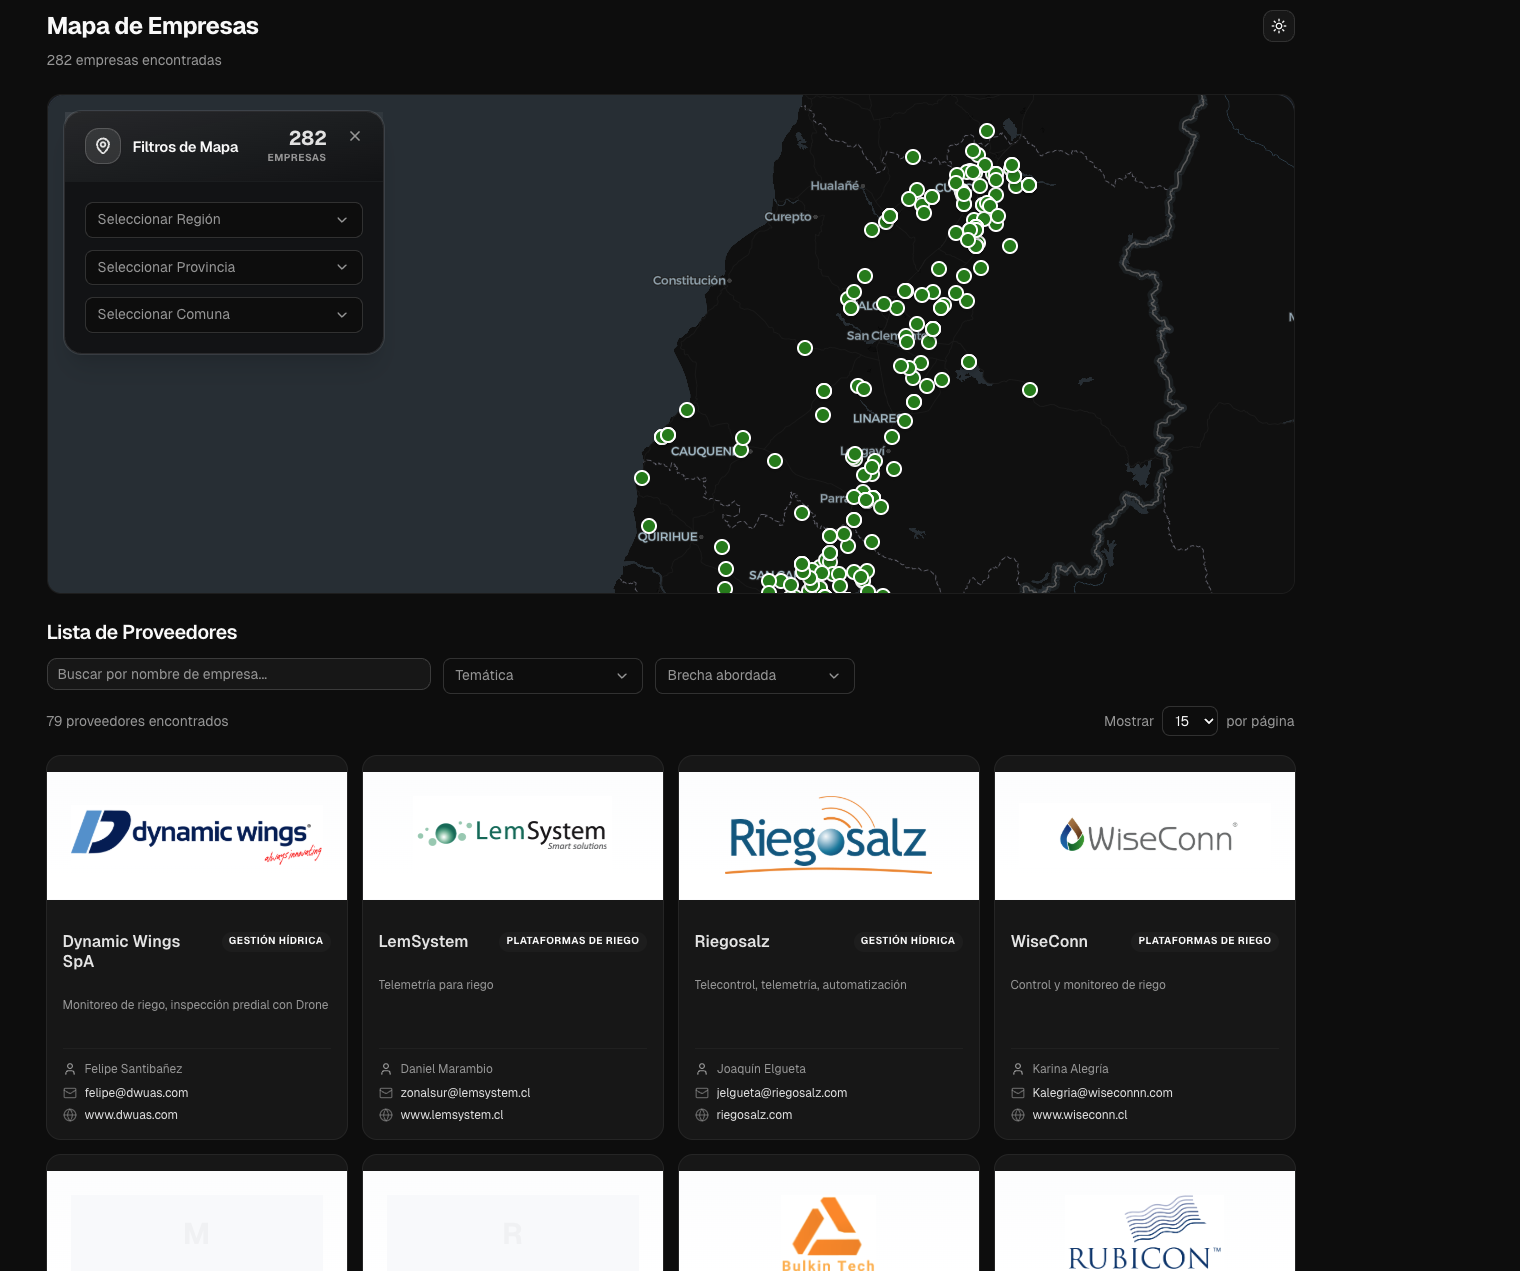Expand the Brecha abordada filter dropdown
This screenshot has width=1520, height=1271.
tap(754, 676)
